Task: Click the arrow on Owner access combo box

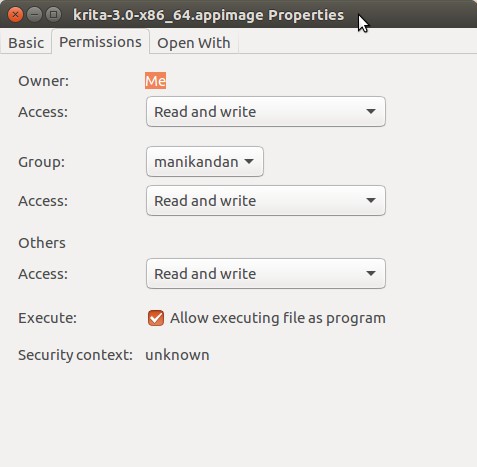Action: [371, 111]
